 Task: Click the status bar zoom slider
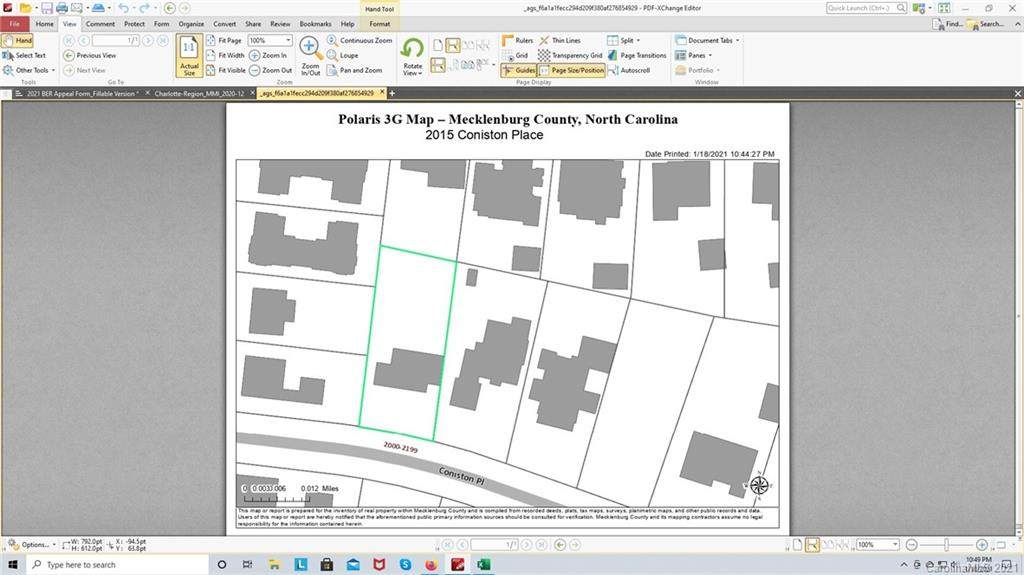coord(946,544)
